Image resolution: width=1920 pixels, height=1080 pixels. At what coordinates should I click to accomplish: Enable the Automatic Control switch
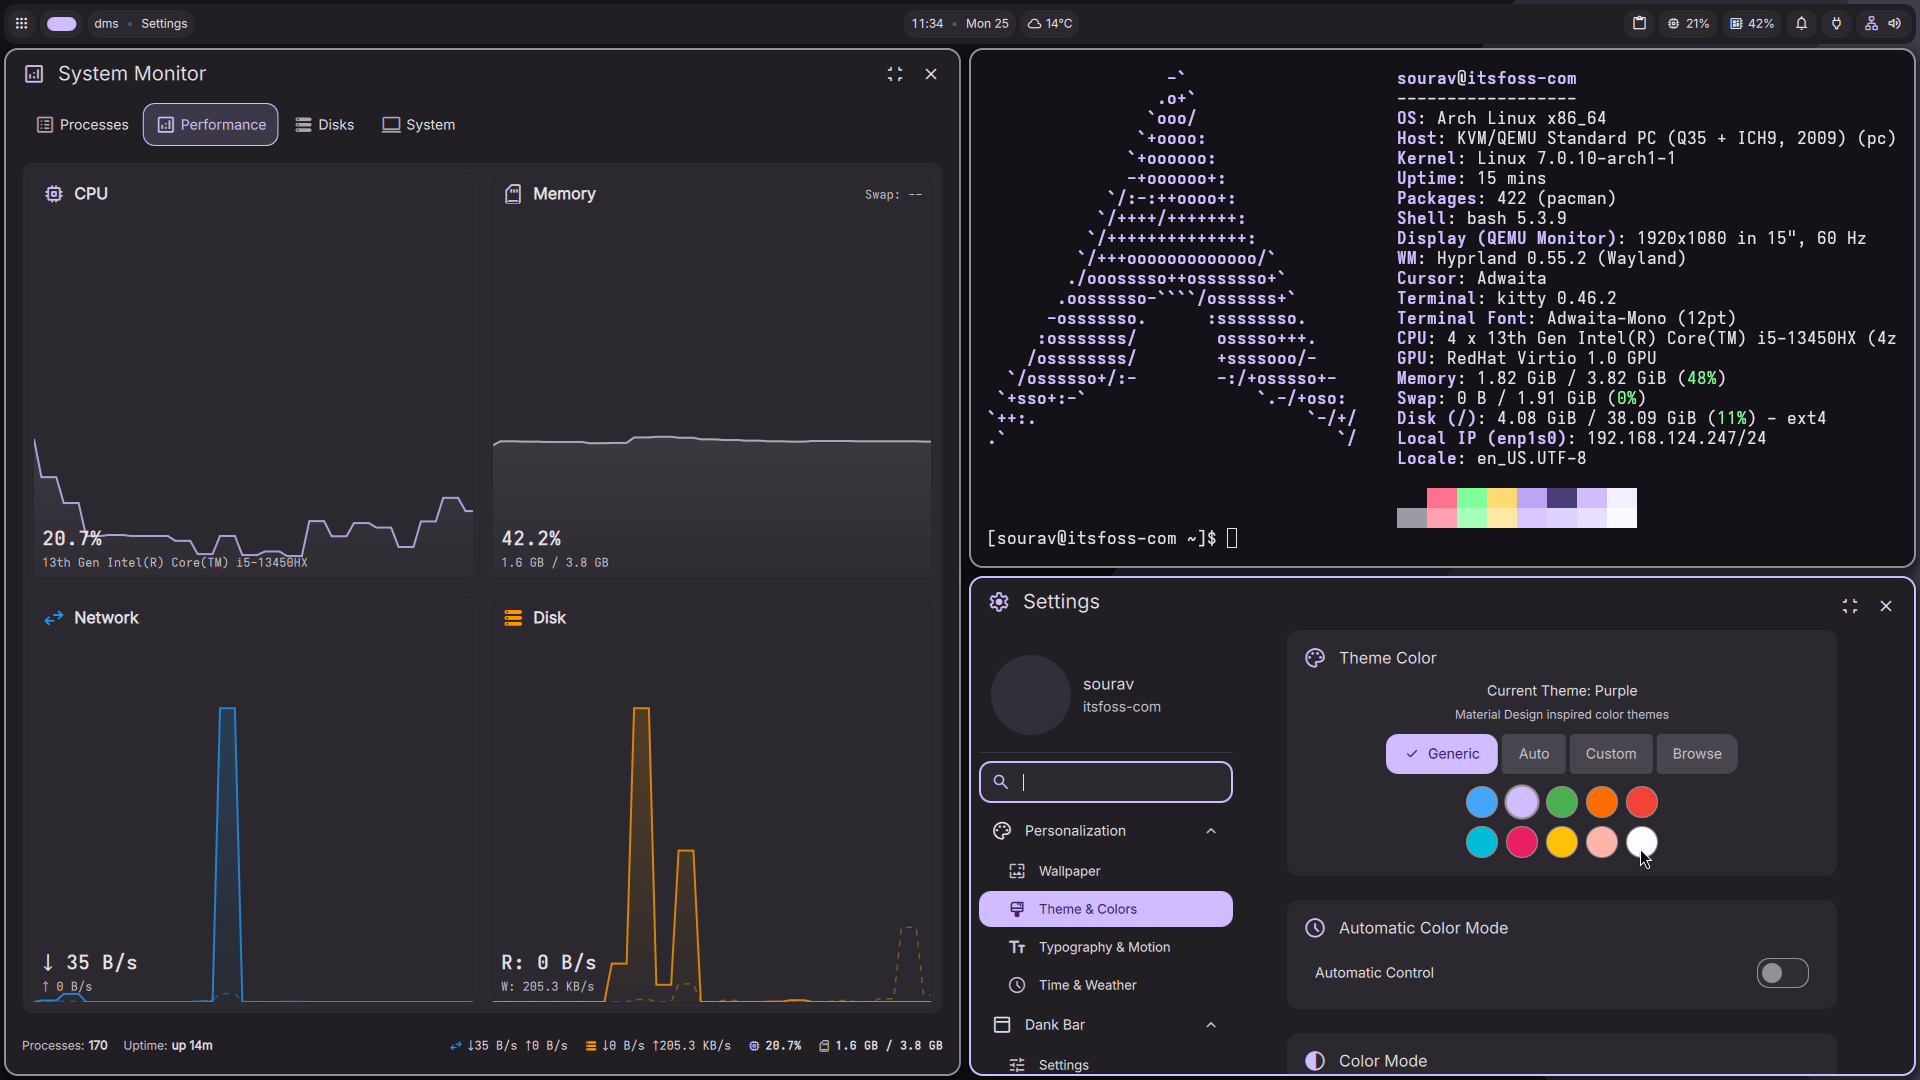point(1782,973)
